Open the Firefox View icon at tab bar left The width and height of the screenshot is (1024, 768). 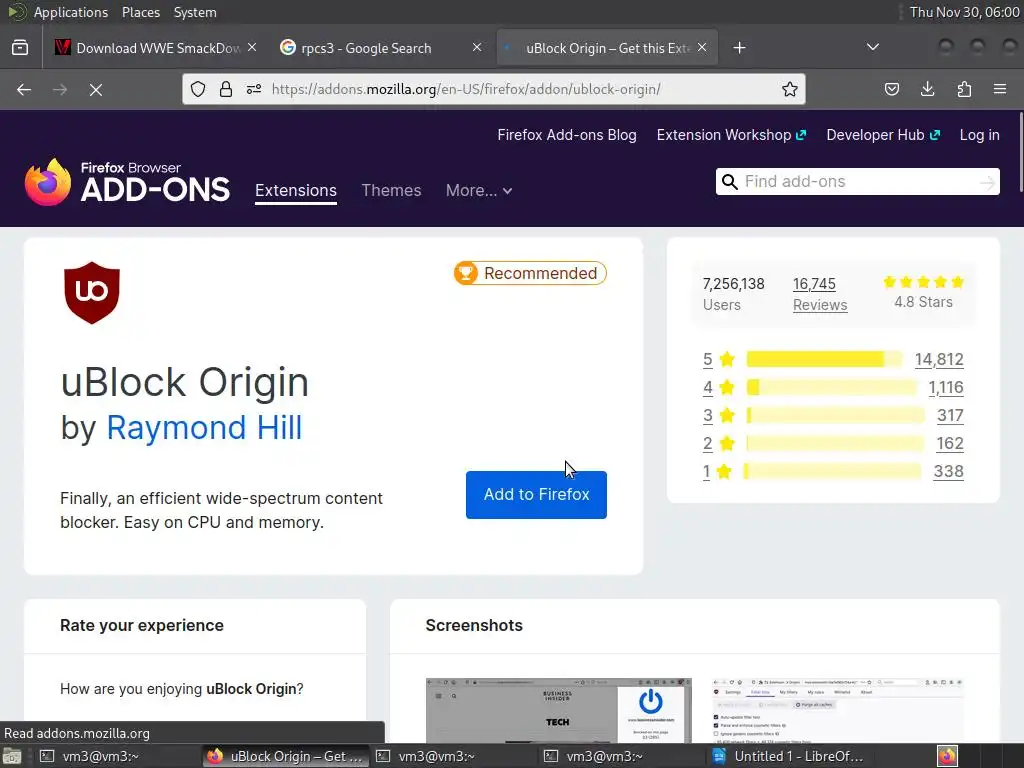tap(20, 48)
